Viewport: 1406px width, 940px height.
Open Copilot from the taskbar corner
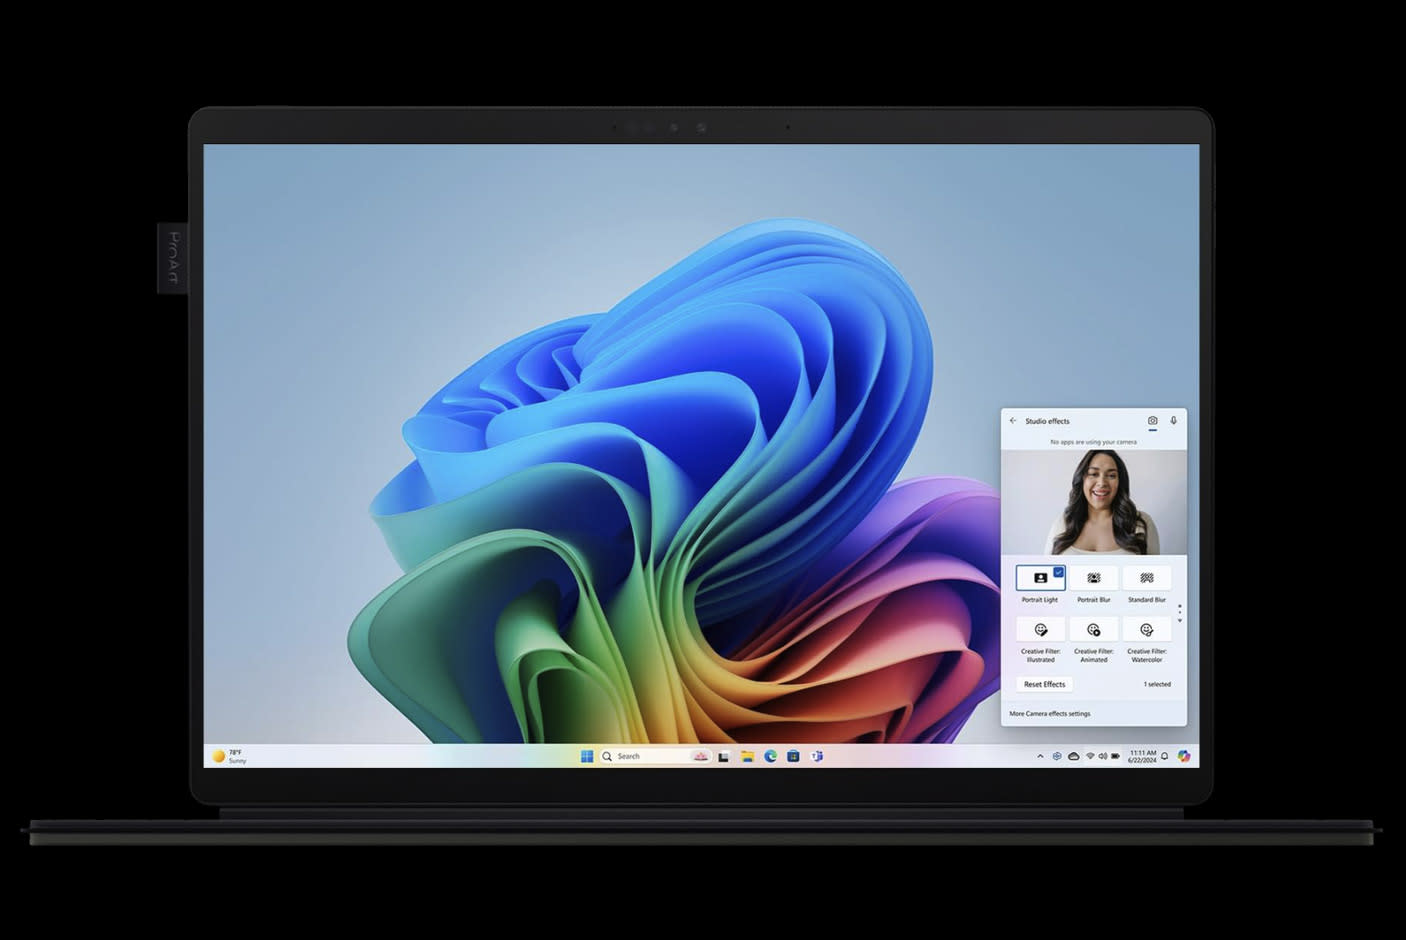pos(1184,756)
